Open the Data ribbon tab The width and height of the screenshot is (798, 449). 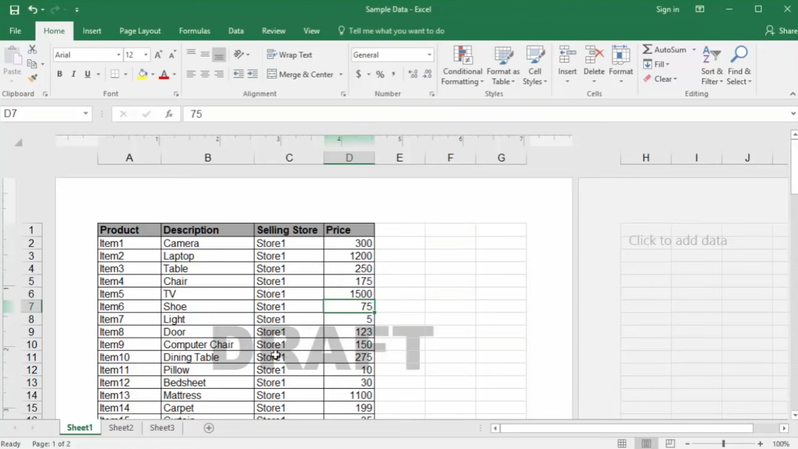(236, 31)
